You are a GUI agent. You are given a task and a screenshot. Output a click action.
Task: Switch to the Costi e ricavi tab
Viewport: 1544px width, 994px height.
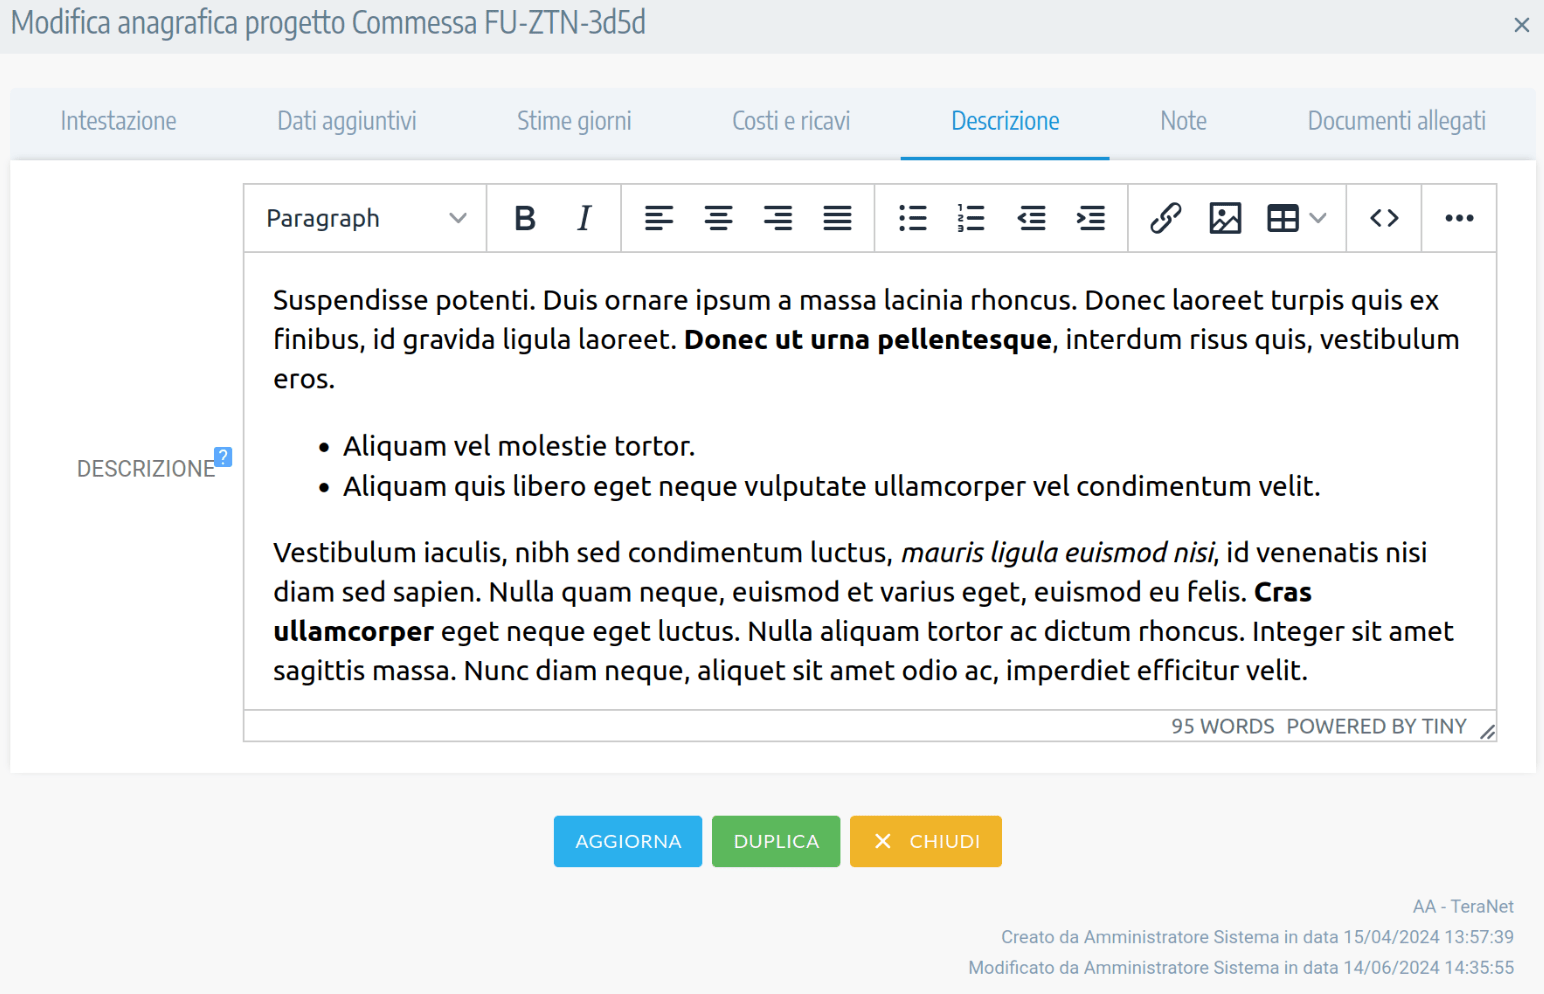791,121
